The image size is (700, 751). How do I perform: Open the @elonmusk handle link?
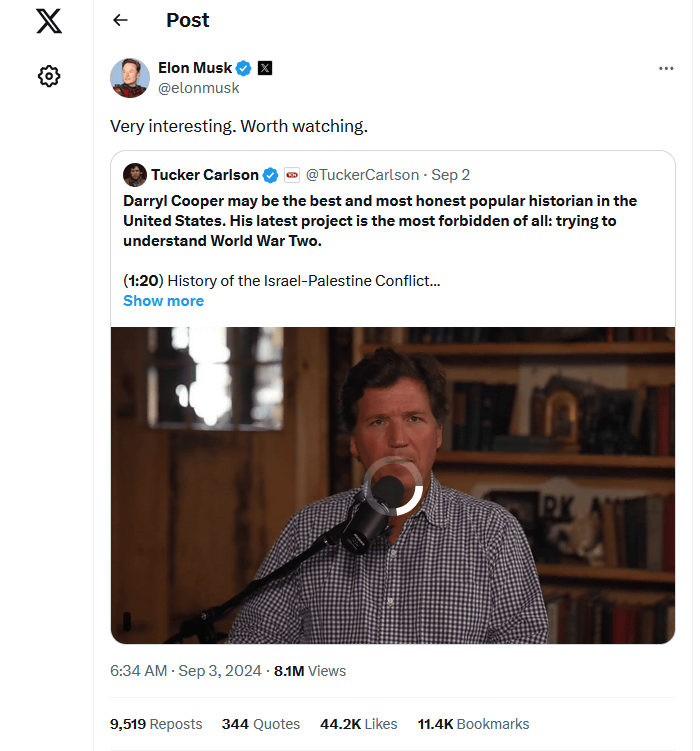199,88
